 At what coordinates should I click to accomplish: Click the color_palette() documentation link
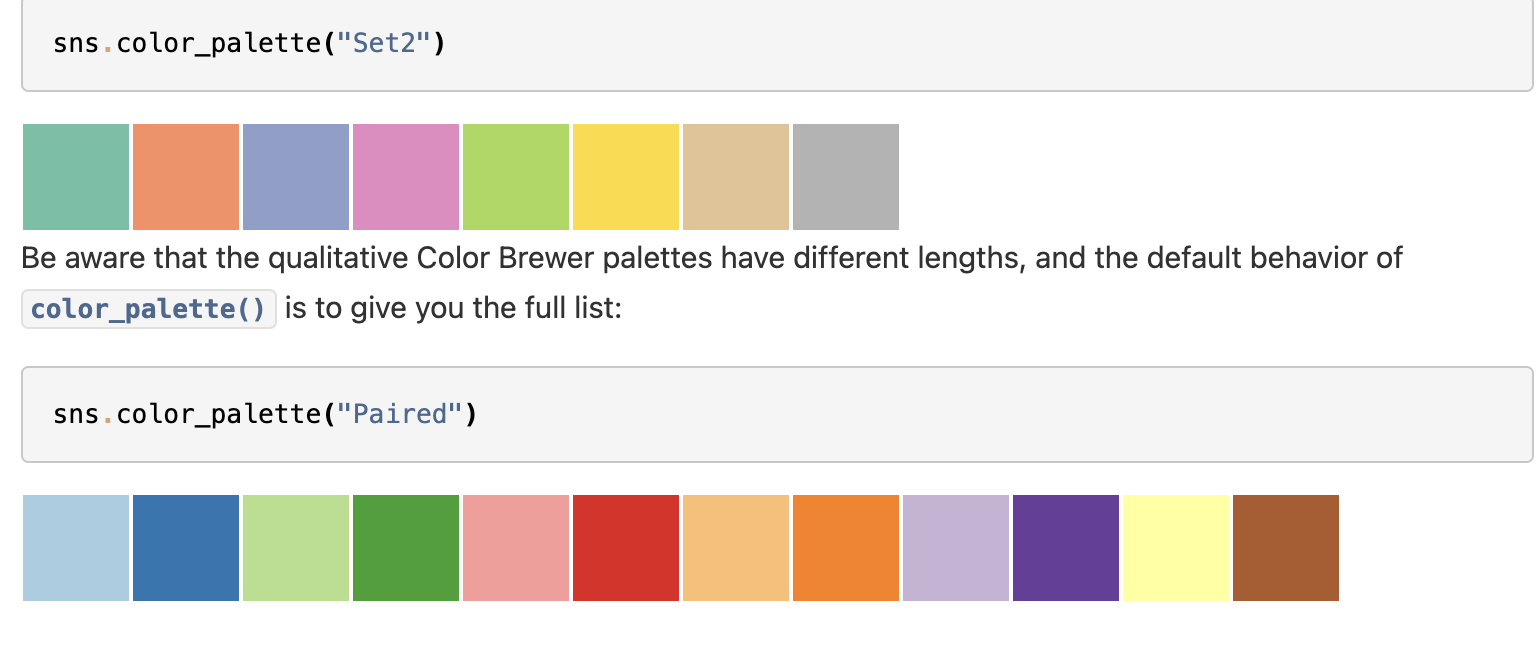149,309
